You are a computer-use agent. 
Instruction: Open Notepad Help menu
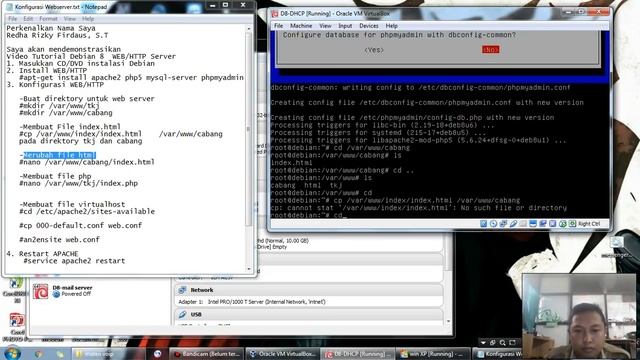(88, 19)
